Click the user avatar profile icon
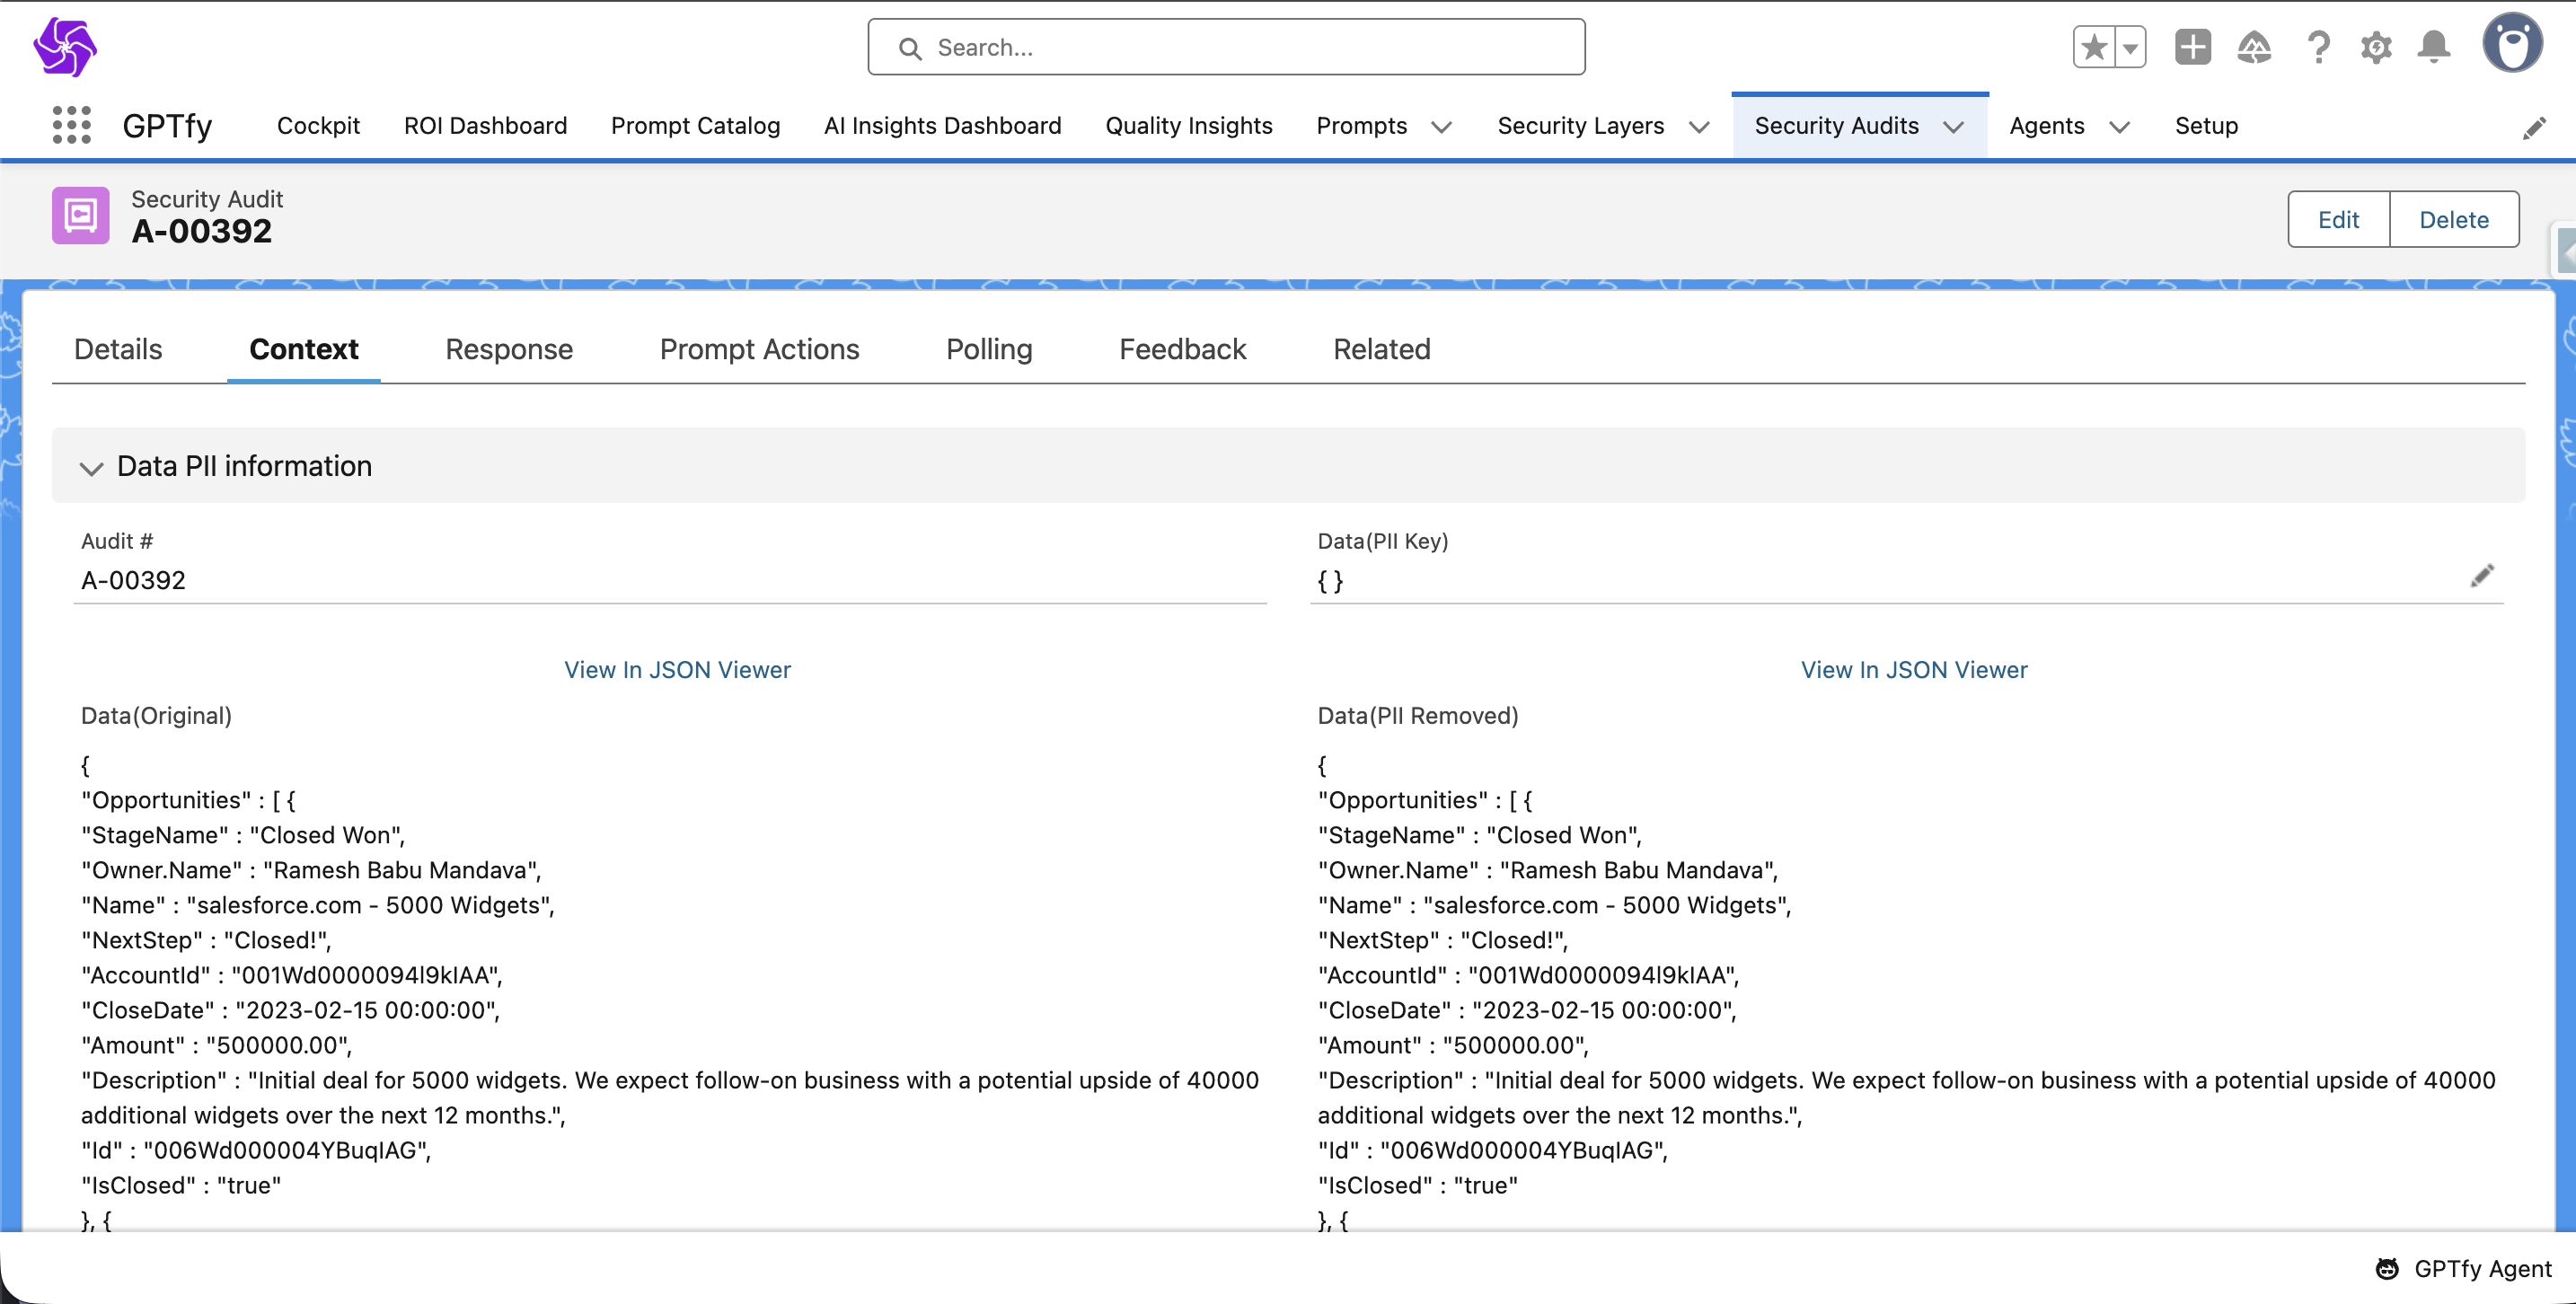Screen dimensions: 2576x1304 2512,44
